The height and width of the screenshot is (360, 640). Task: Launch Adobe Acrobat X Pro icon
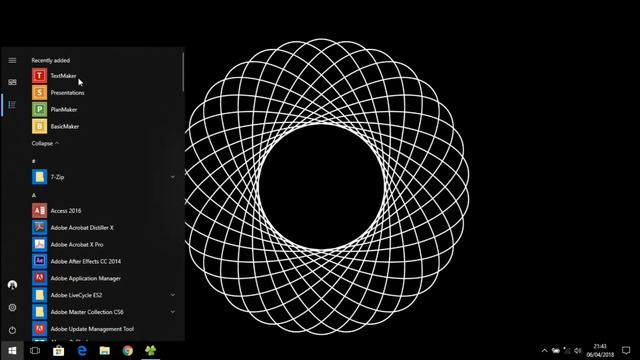40,244
